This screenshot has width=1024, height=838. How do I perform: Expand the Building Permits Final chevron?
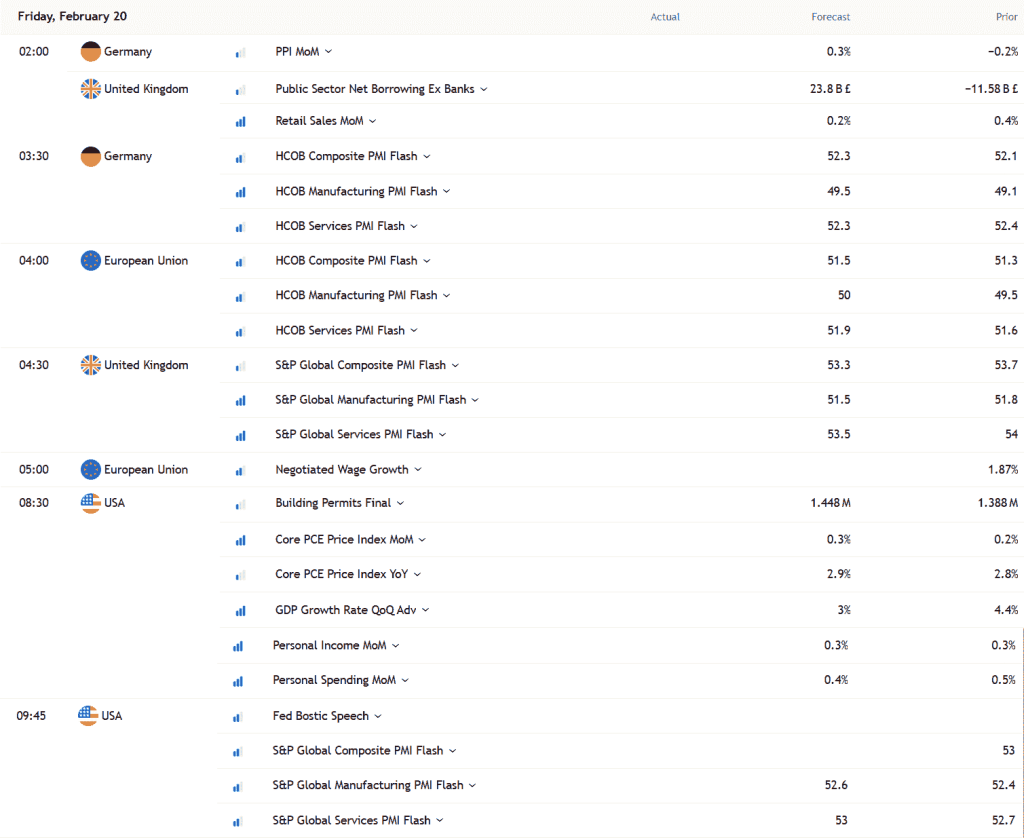coord(400,503)
